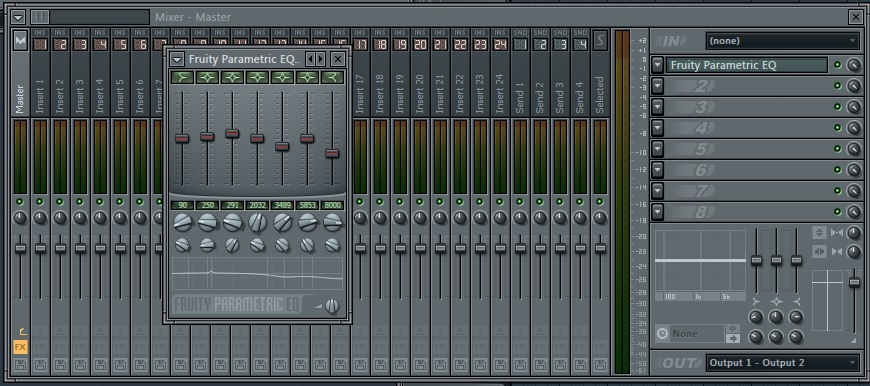Mute Send 1 using its green LED
The height and width of the screenshot is (386, 870).
pos(520,202)
